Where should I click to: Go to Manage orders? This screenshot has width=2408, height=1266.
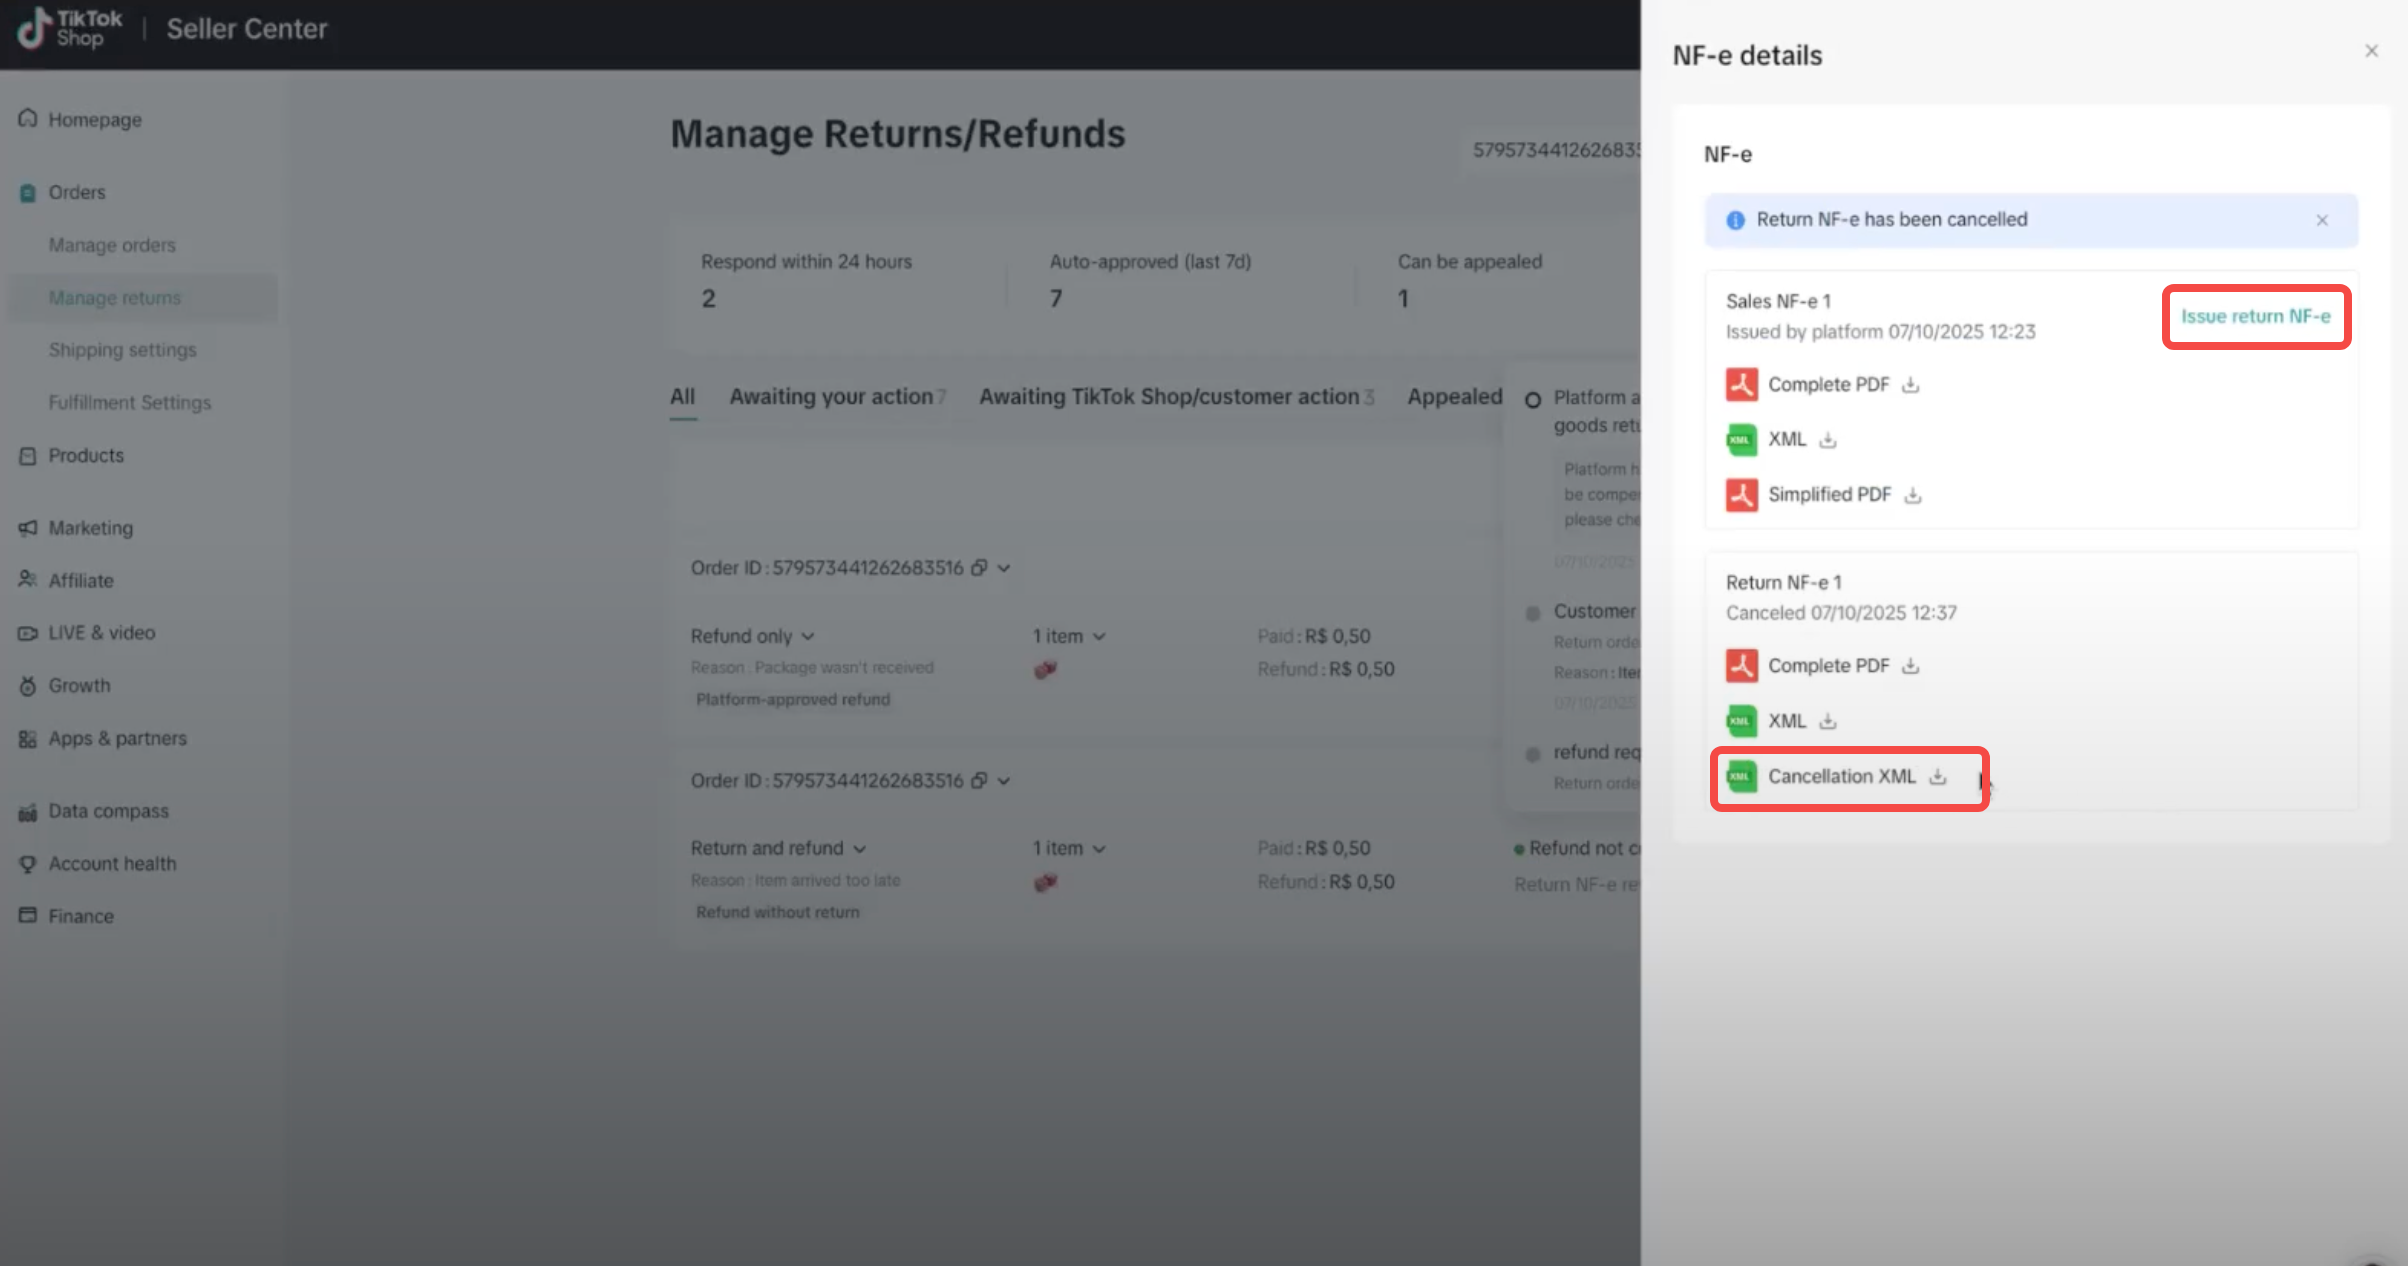click(x=112, y=245)
